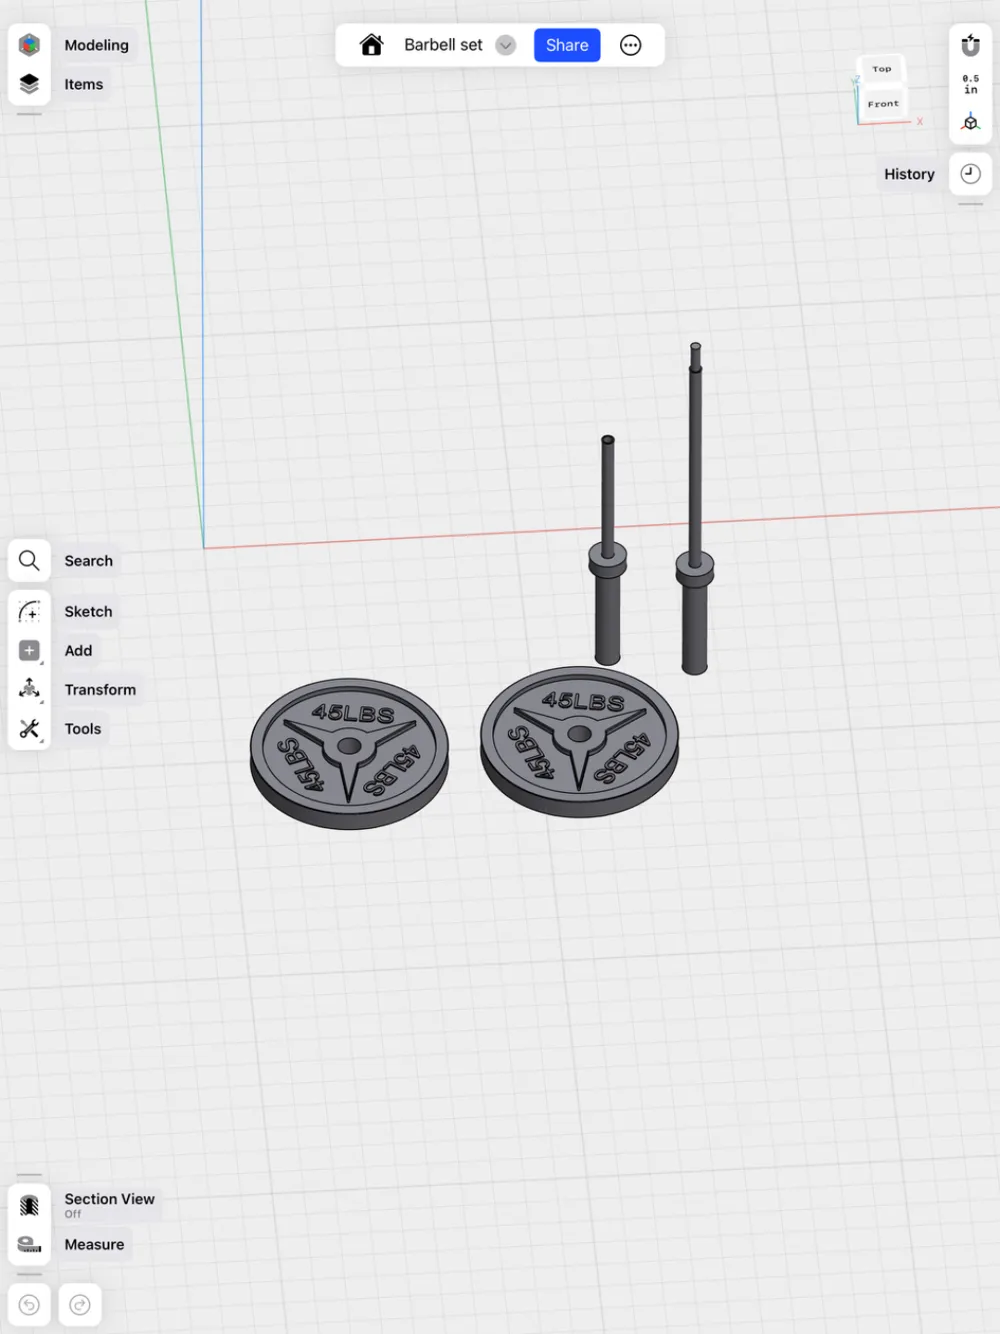
Task: Undo the last action
Action: point(29,1305)
